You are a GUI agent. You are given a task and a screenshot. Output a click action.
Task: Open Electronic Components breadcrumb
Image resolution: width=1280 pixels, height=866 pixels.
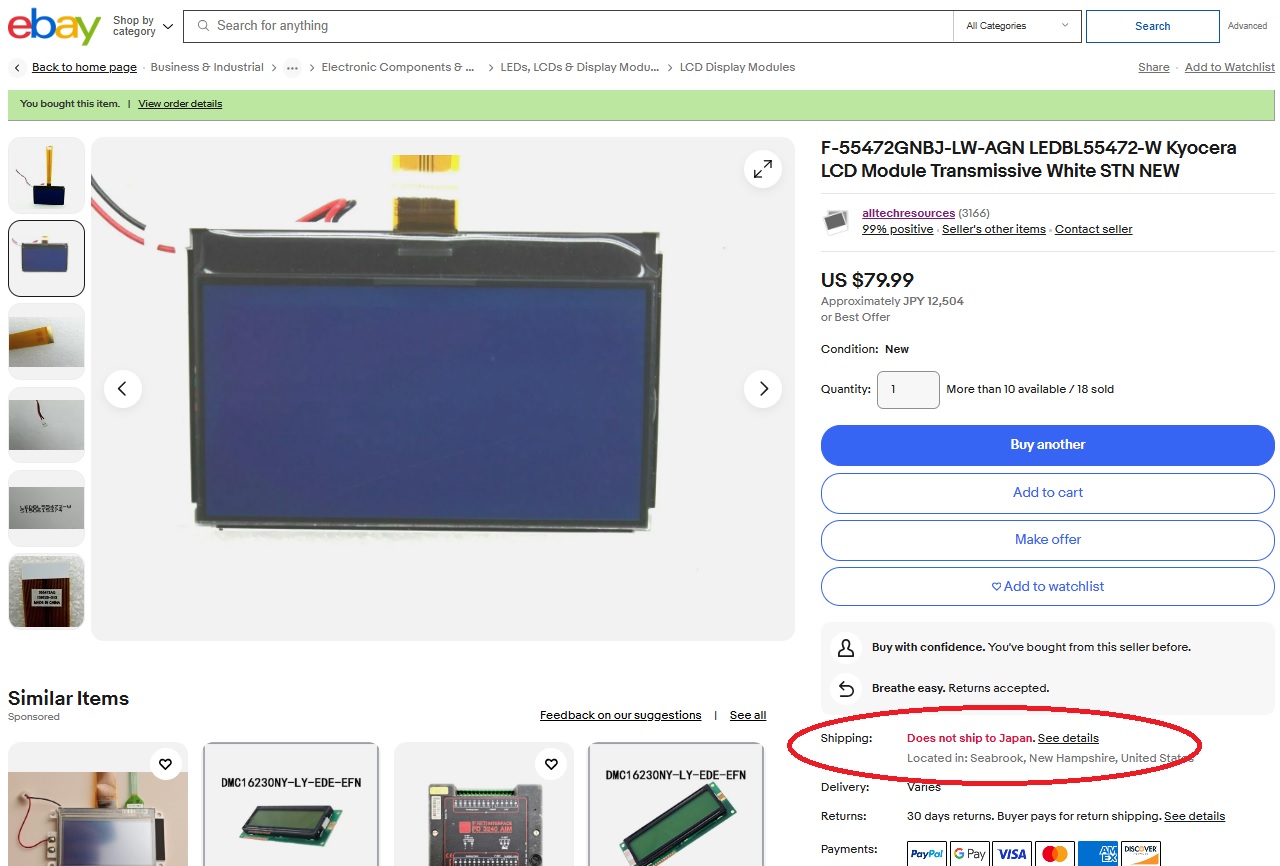pyautogui.click(x=398, y=67)
